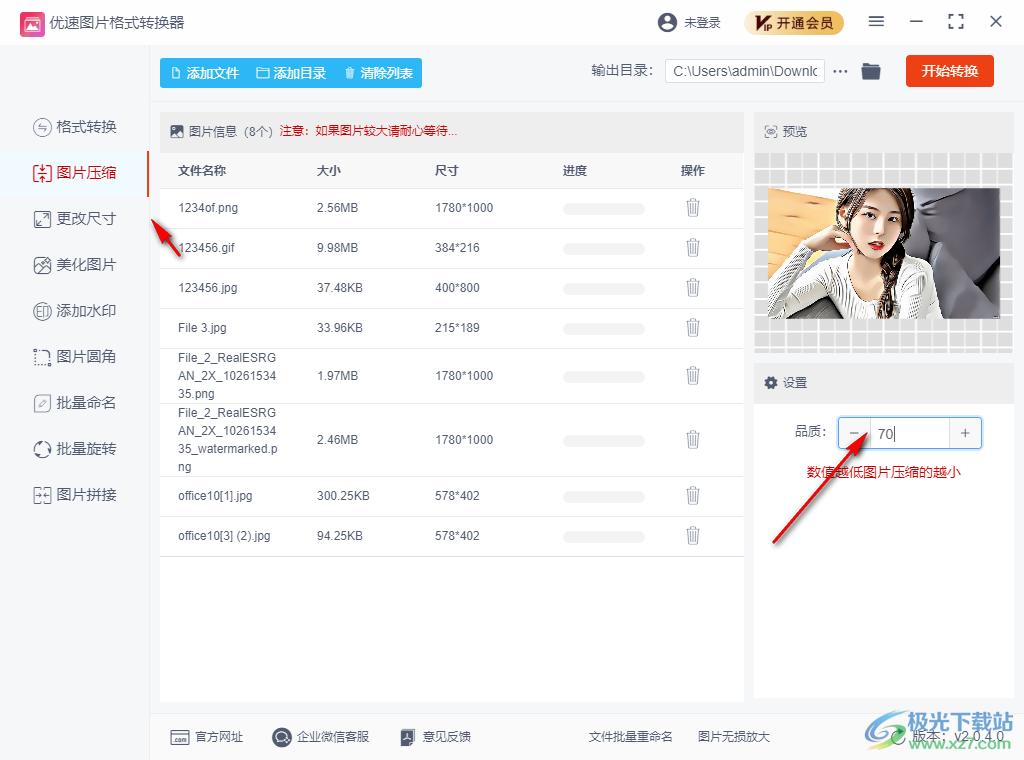Click the 文件名称 column header

pyautogui.click(x=202, y=170)
